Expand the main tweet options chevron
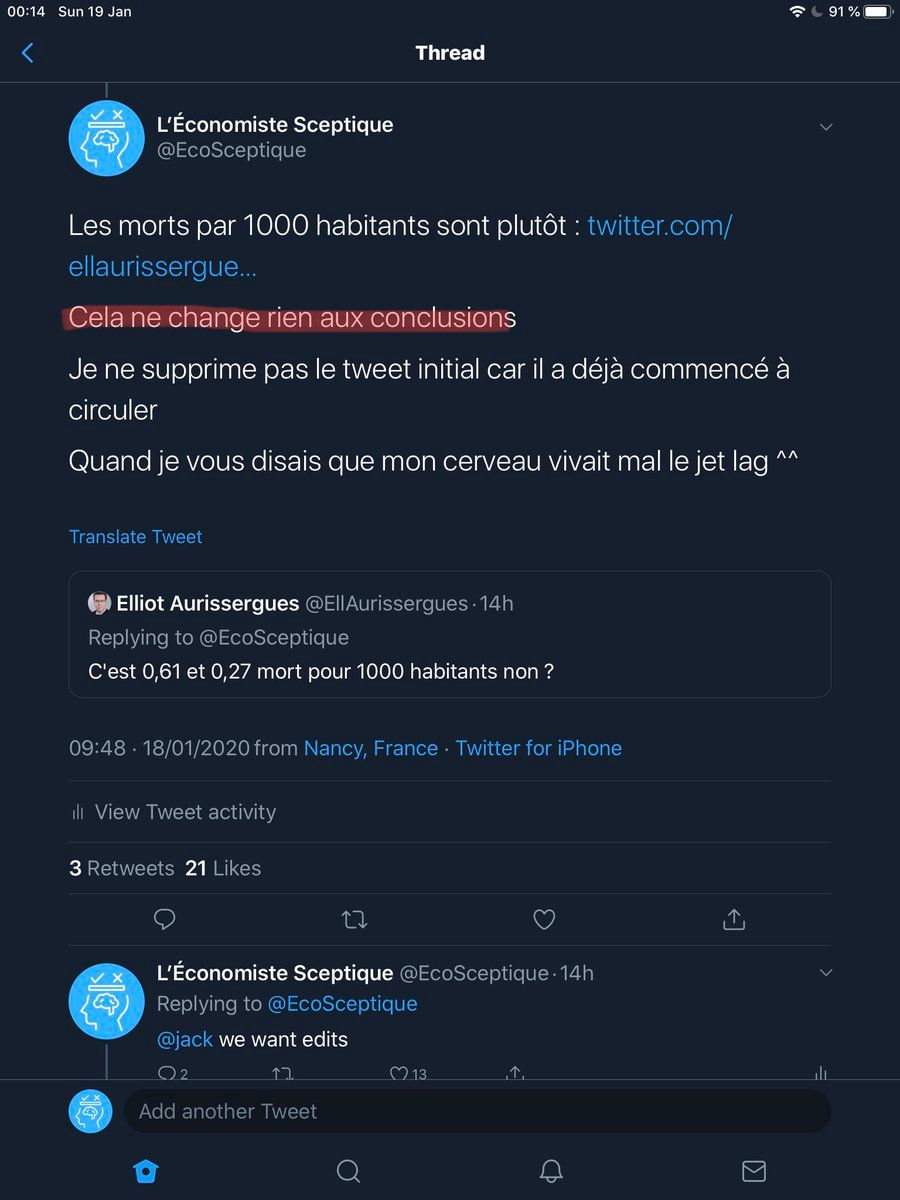This screenshot has height=1200, width=900. coord(826,127)
